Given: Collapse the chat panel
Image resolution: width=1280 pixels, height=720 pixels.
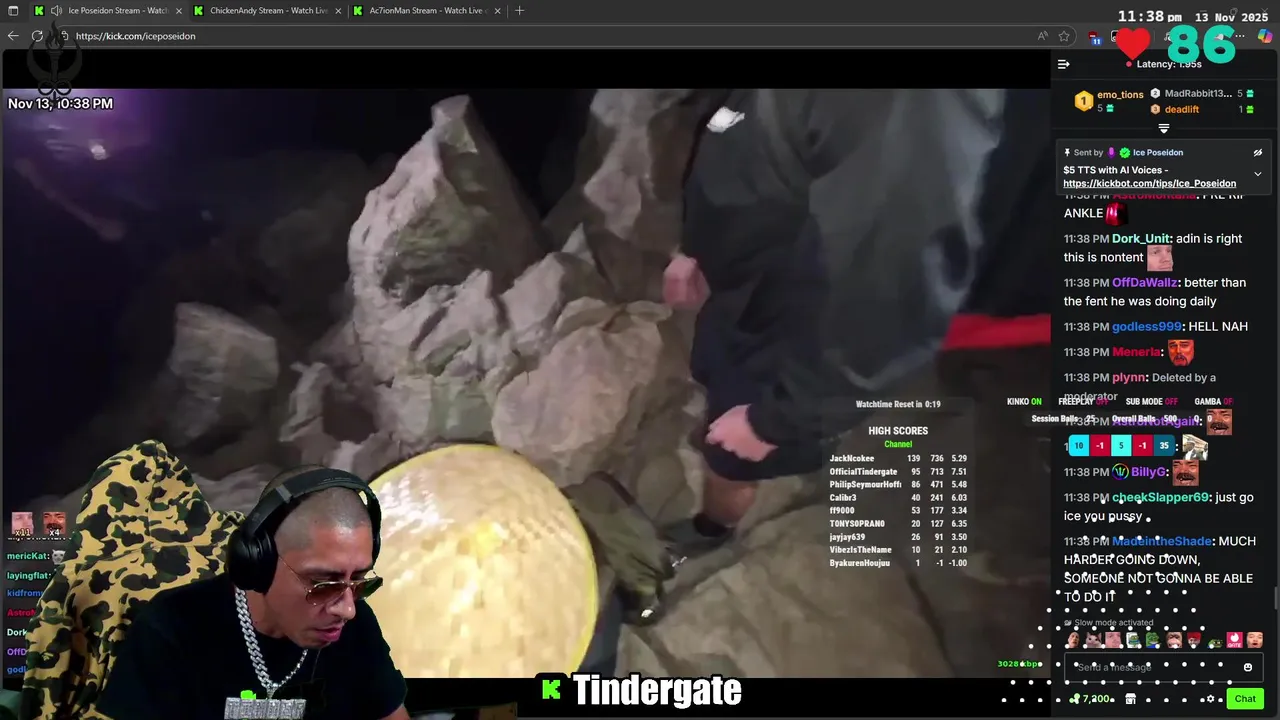Looking at the screenshot, I should coord(1064,64).
